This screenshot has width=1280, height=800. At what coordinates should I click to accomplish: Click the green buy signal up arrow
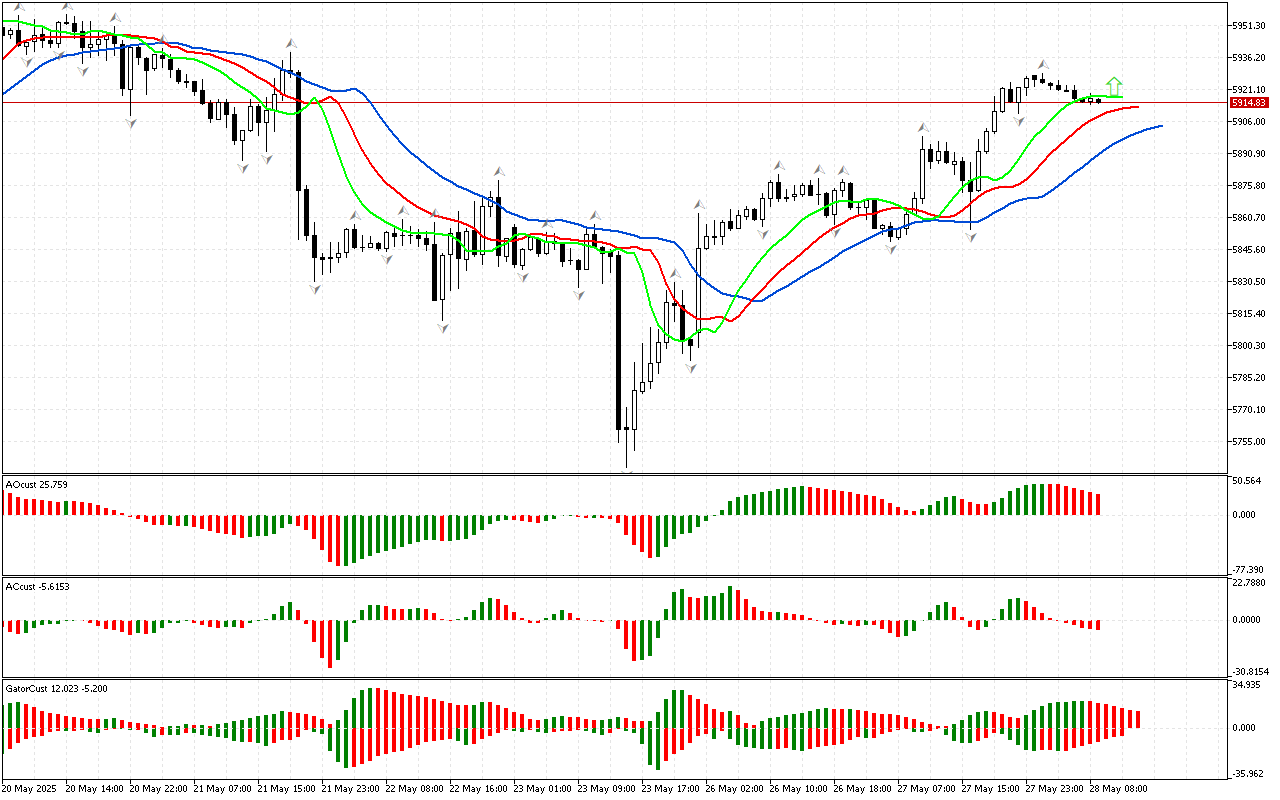(1114, 85)
